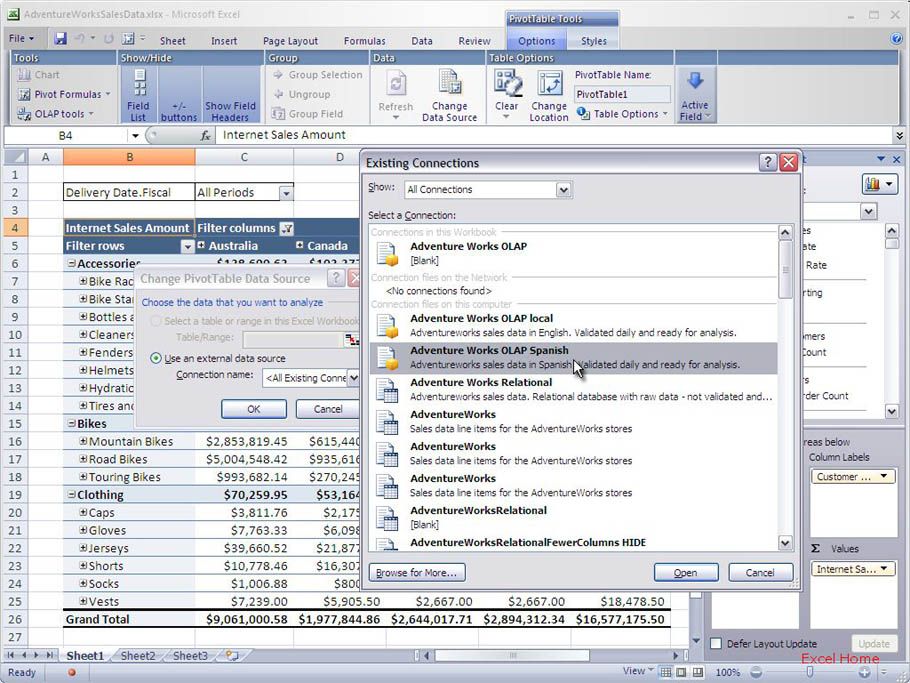Image resolution: width=910 pixels, height=683 pixels.
Task: Click Cancel in Change PivotTable Data Source dialog
Action: [327, 409]
